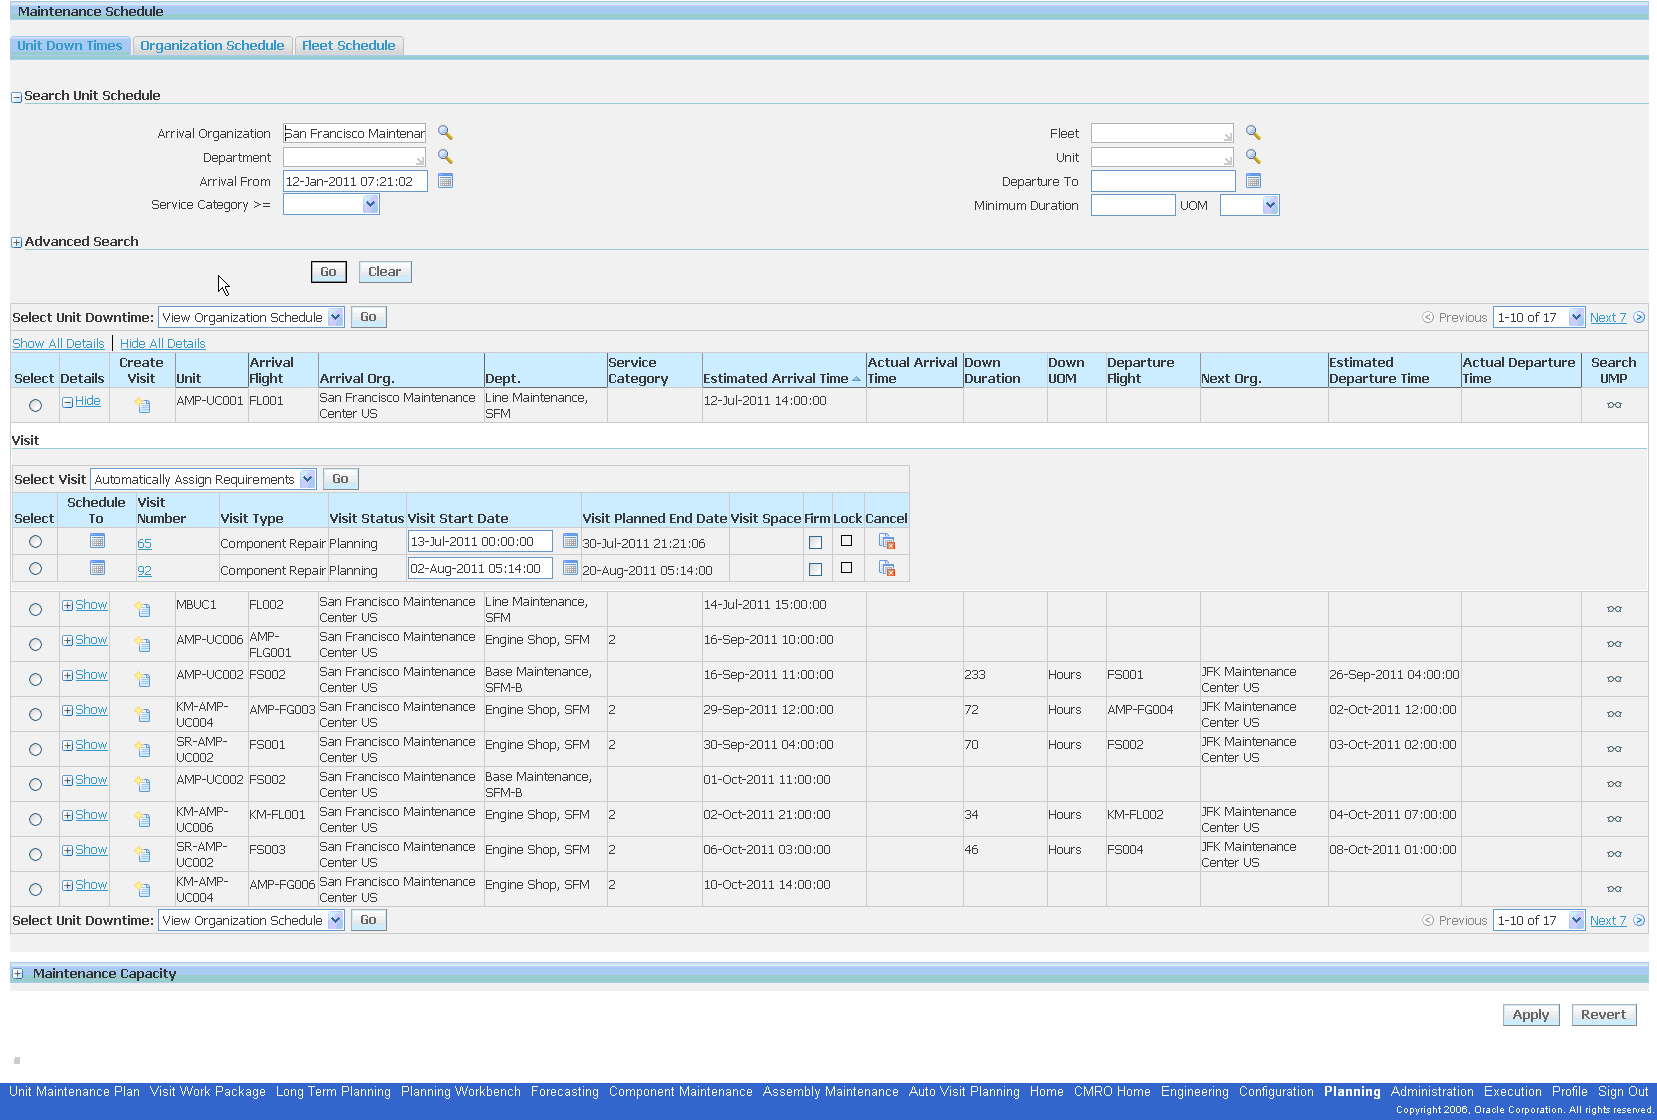Screen dimensions: 1657x1120
Task: Click Show All Details link
Action: [x=58, y=343]
